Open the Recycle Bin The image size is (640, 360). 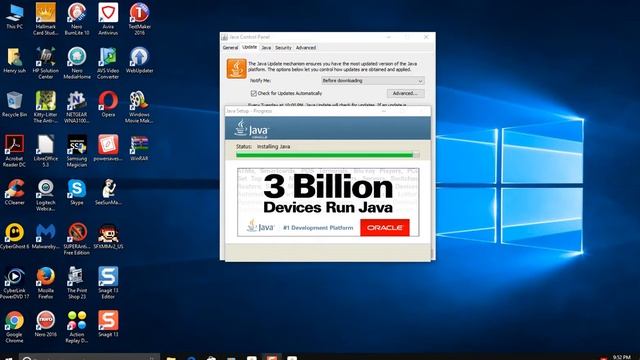pos(14,104)
